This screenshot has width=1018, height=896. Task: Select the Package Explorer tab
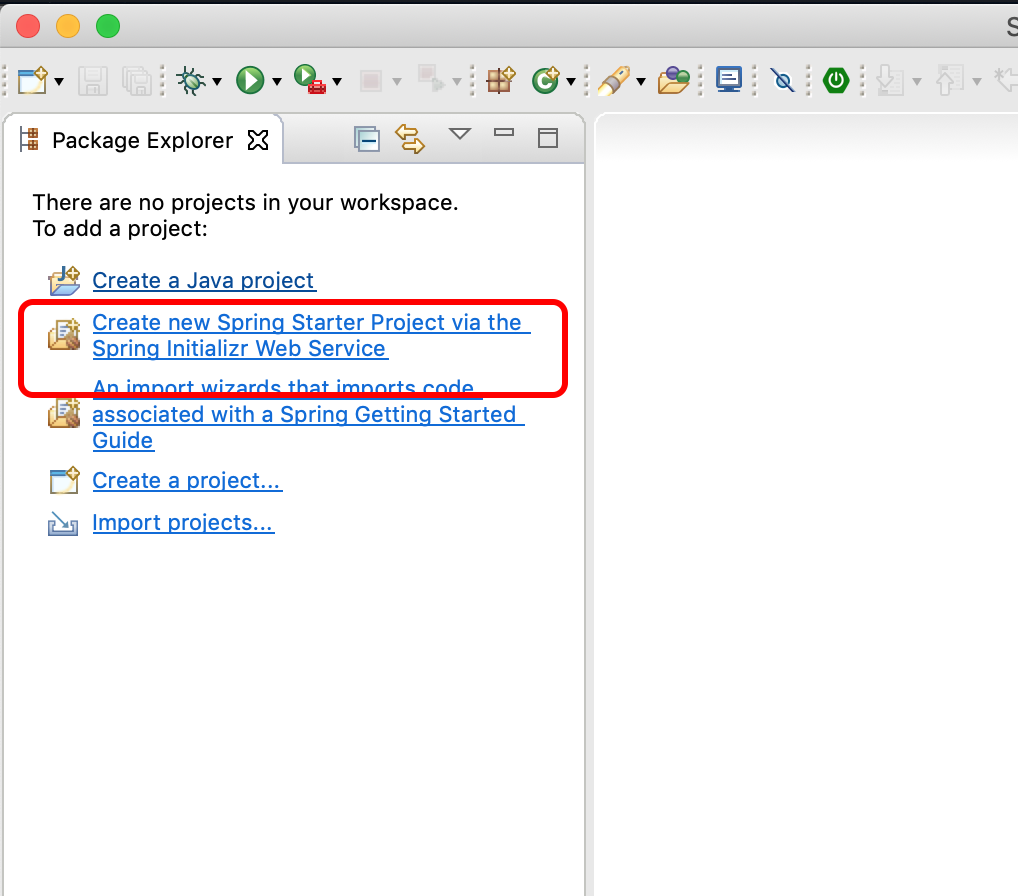click(x=142, y=140)
